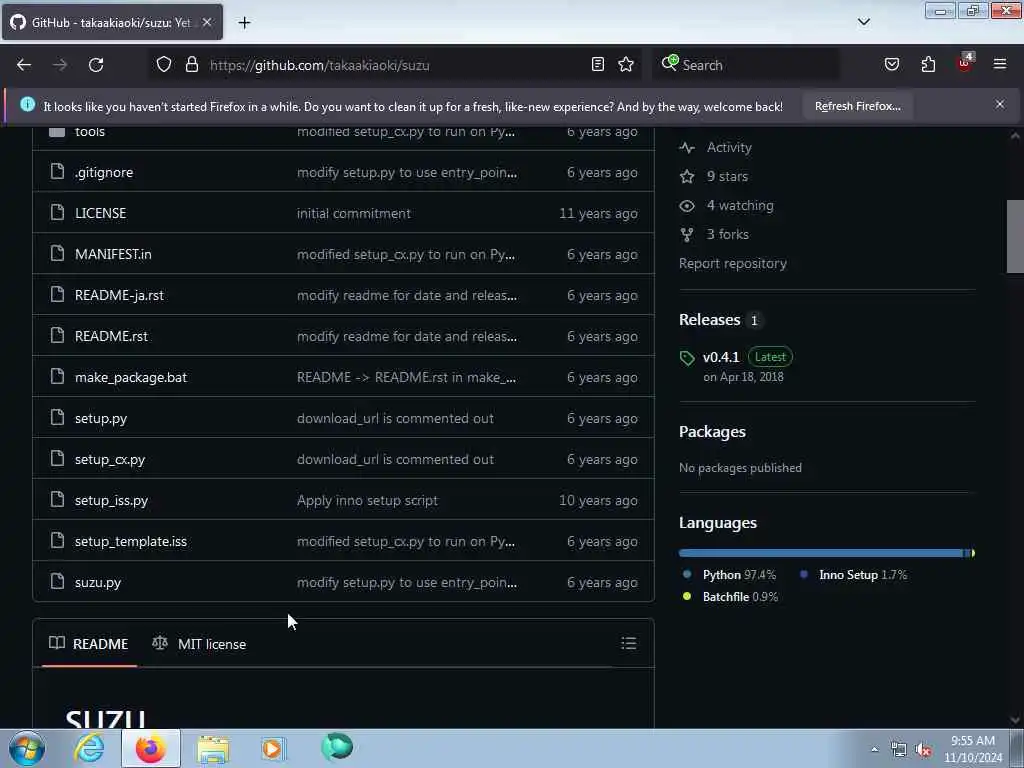Viewport: 1024px width, 768px height.
Task: Open the Packages heading link
Action: [712, 432]
